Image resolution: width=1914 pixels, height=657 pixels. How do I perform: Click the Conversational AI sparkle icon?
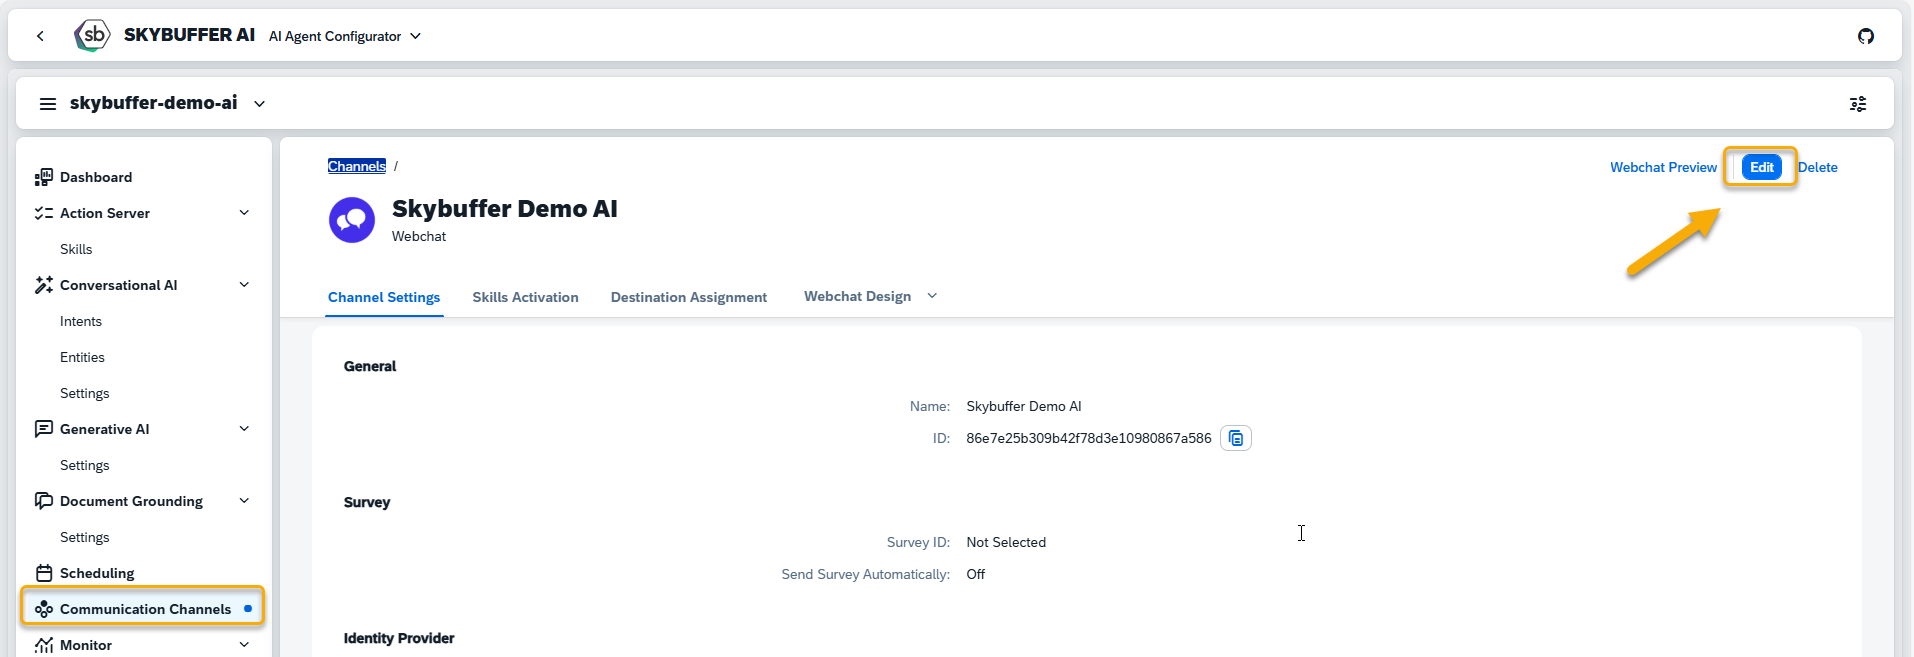click(x=44, y=285)
